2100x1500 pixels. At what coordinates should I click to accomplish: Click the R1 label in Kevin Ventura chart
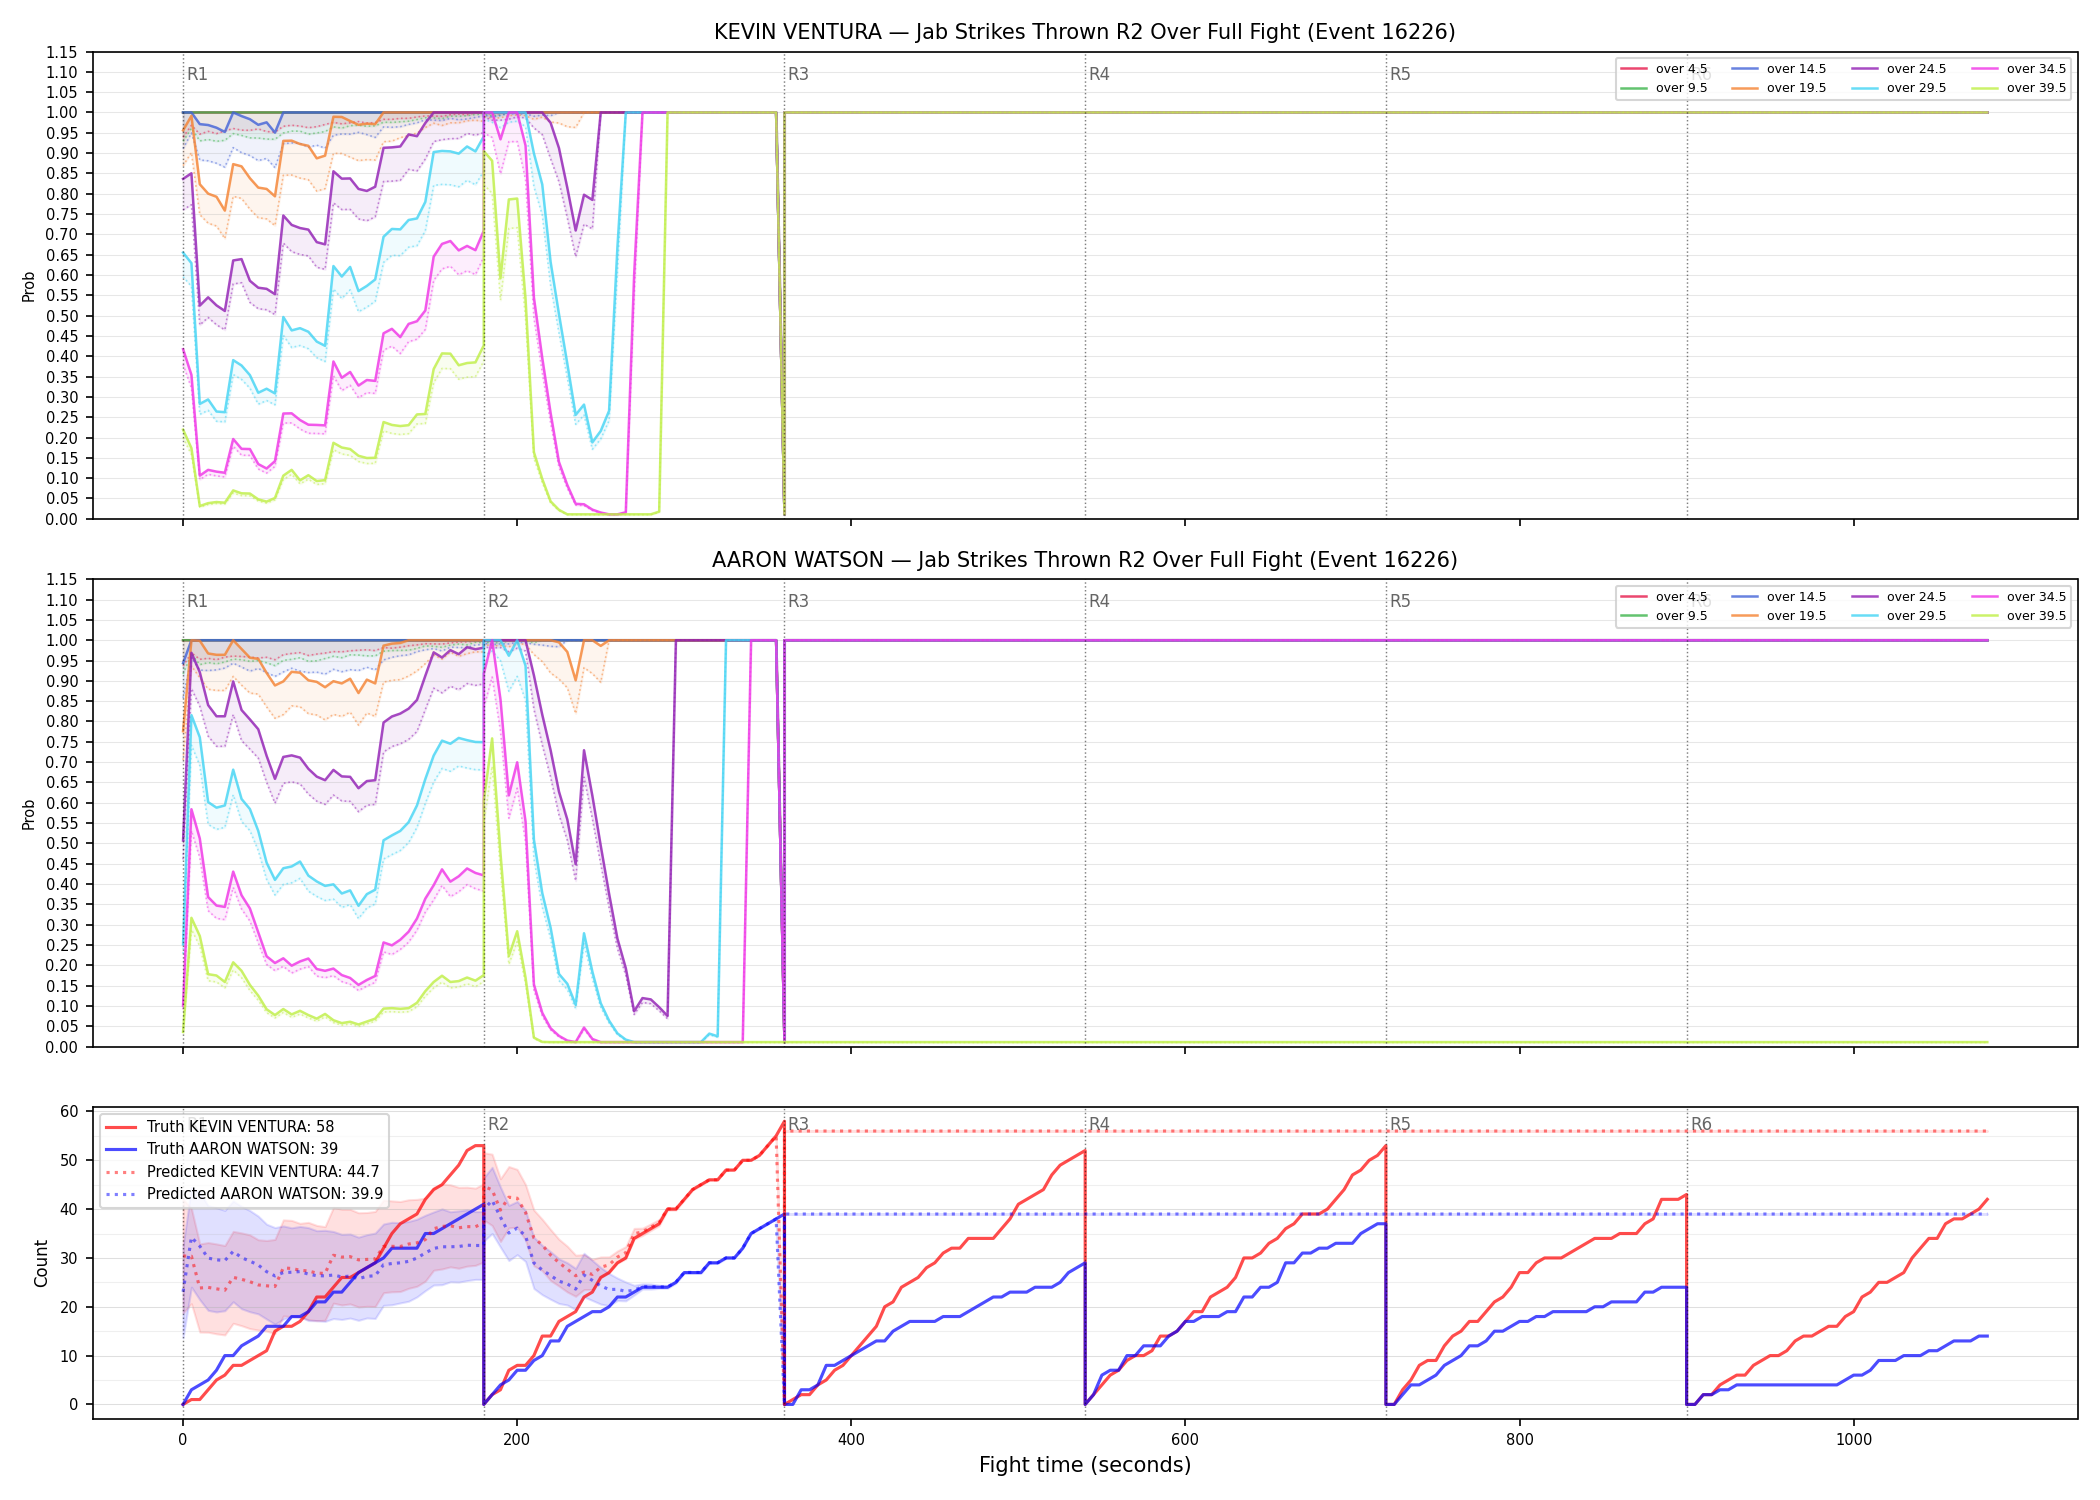197,74
